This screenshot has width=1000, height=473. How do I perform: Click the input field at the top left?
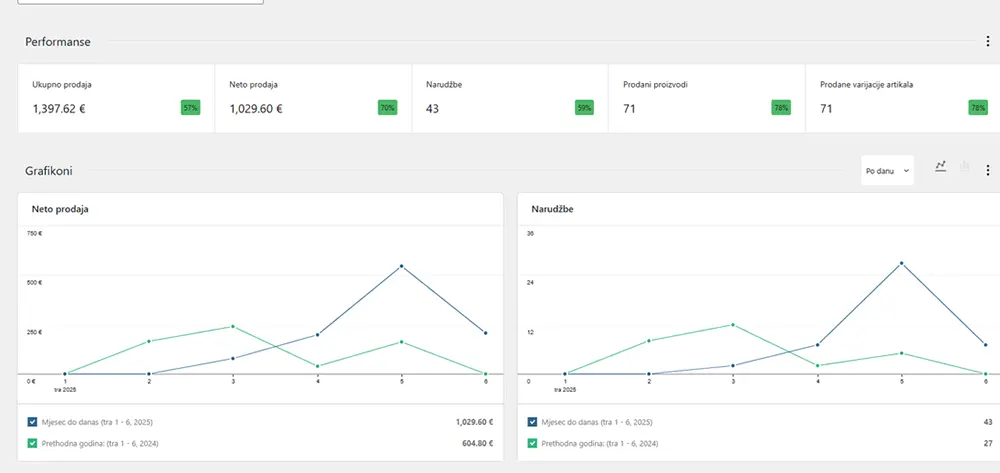pos(140,2)
